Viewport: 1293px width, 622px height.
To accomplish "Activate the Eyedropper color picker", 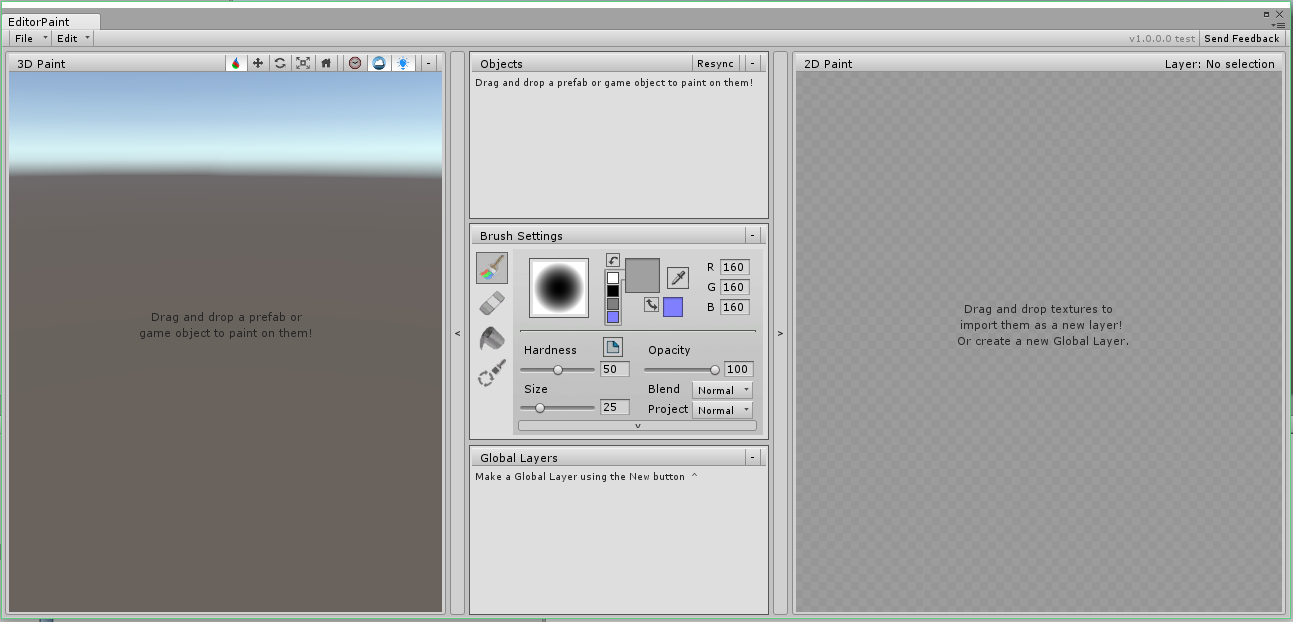I will click(x=678, y=279).
